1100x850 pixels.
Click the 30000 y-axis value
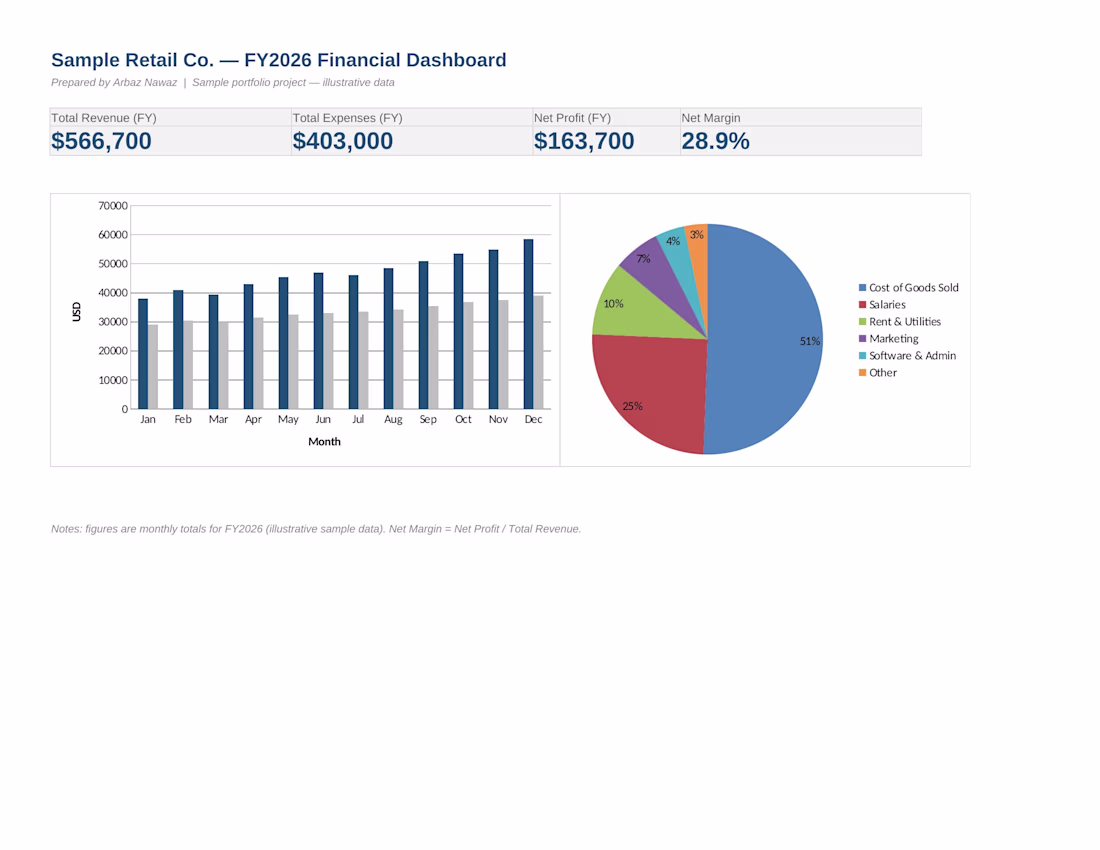(113, 322)
